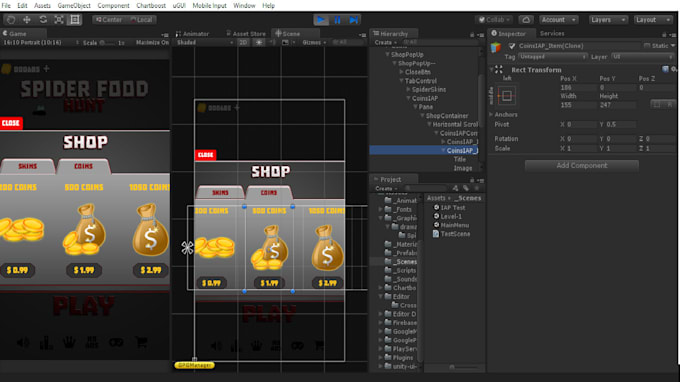Image resolution: width=680 pixels, height=382 pixels.
Task: Open the Hierarchy panel options menu icon
Action: 481,35
